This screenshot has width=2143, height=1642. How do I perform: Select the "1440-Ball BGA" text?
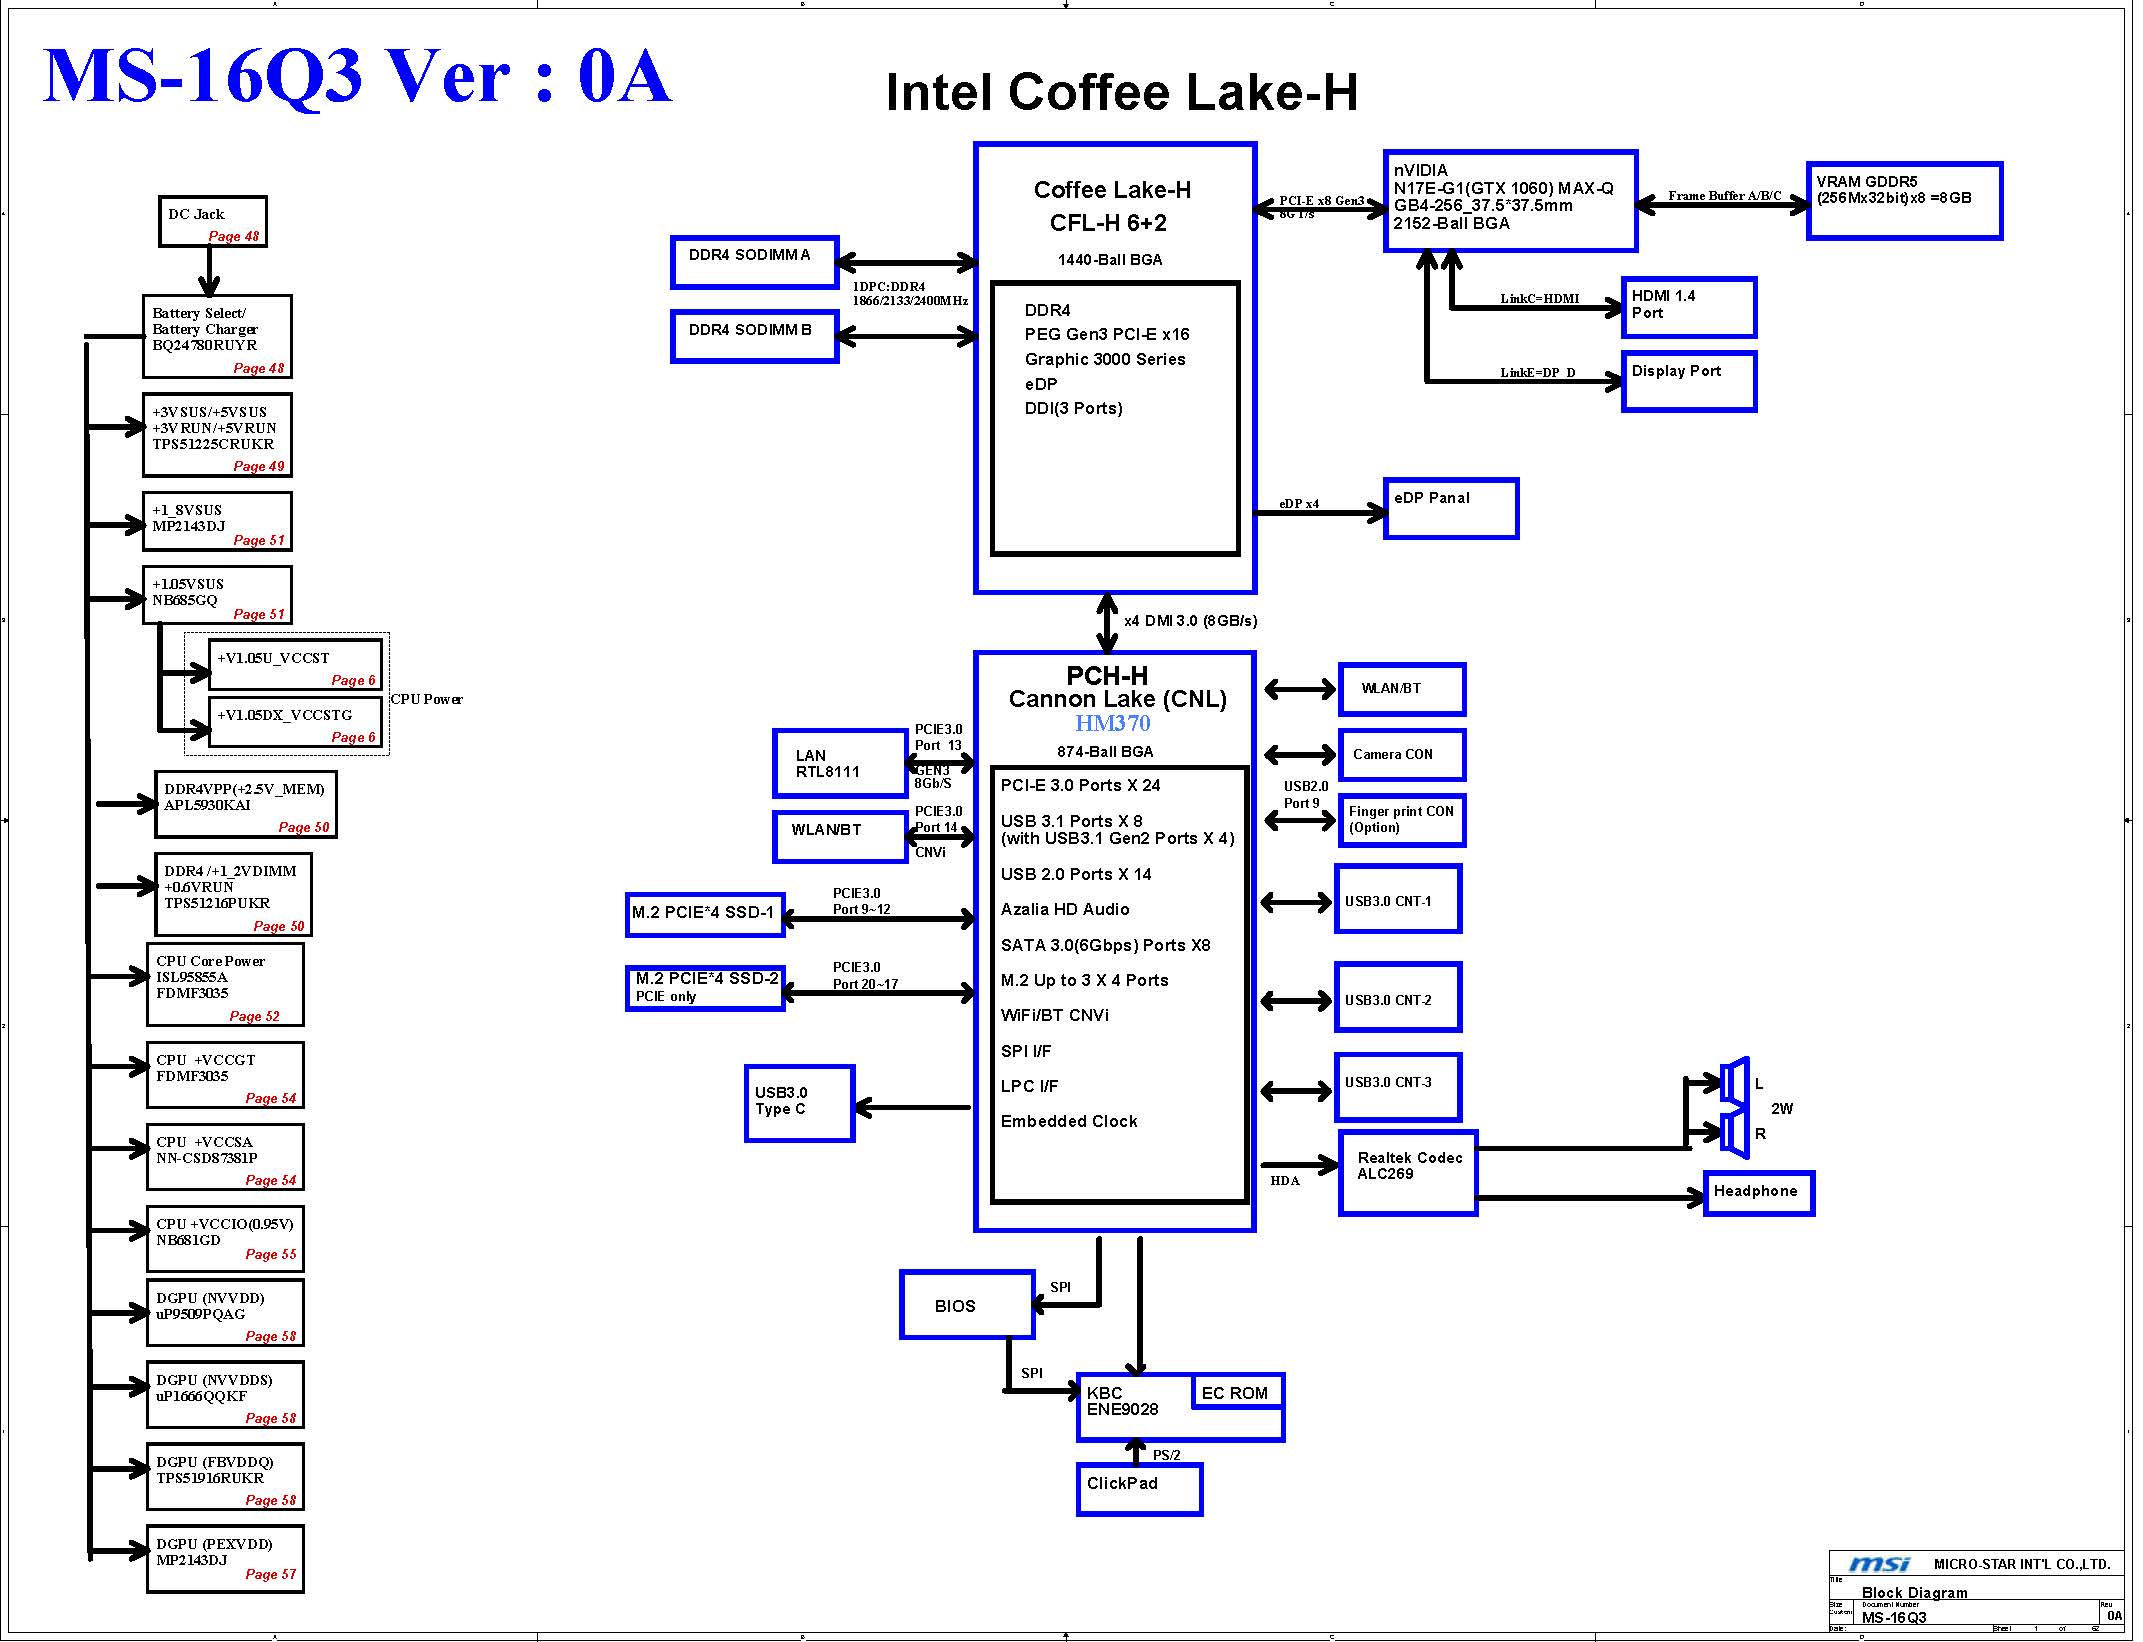[x=1110, y=260]
